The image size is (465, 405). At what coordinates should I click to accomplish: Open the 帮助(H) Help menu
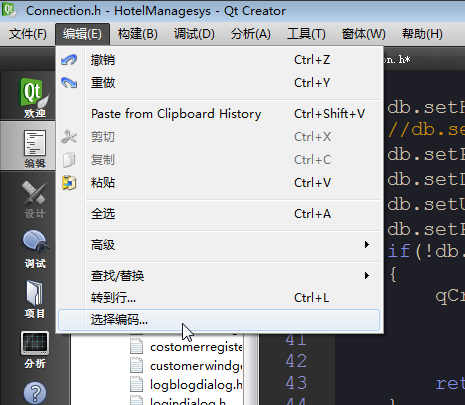(x=422, y=34)
